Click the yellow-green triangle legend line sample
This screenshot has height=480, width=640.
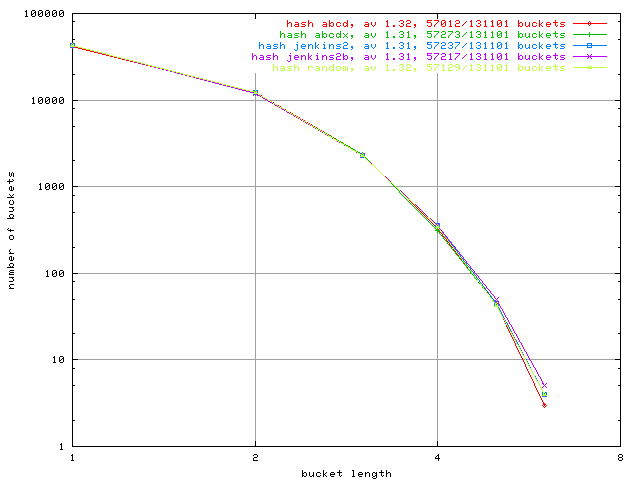[x=590, y=68]
